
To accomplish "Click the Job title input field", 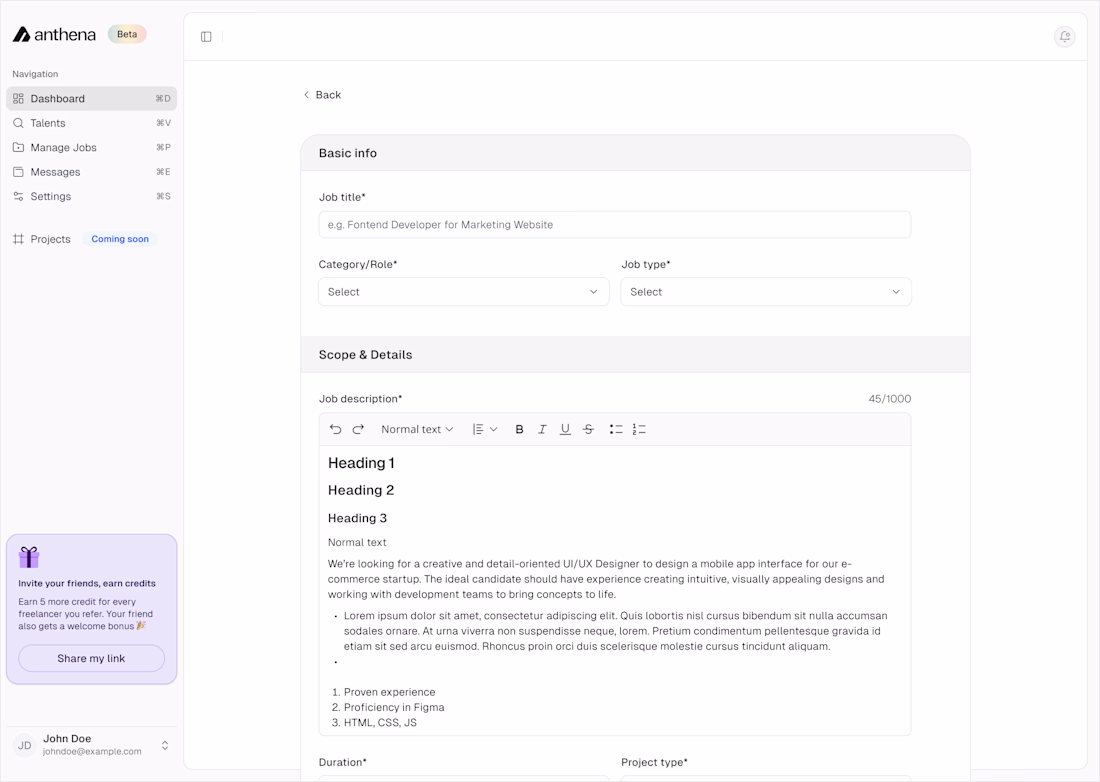I will point(615,224).
